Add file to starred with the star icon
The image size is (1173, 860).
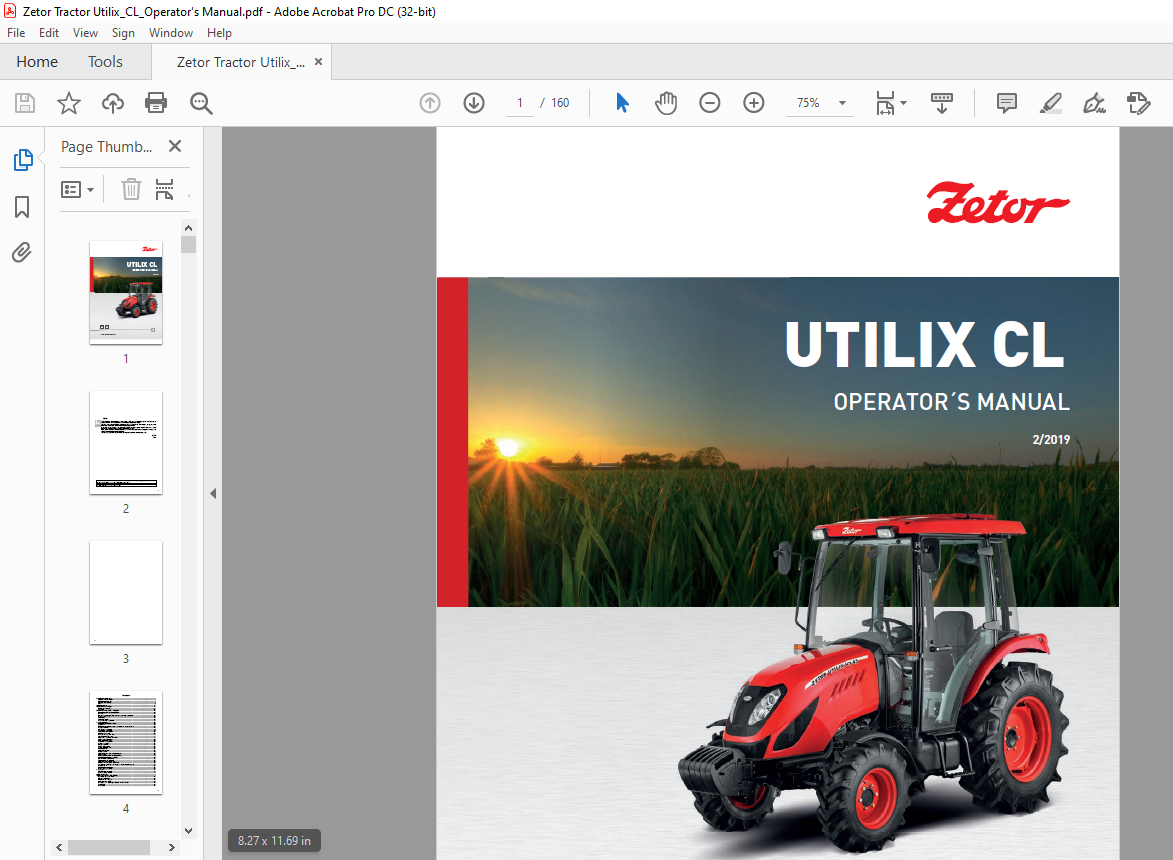[x=69, y=103]
